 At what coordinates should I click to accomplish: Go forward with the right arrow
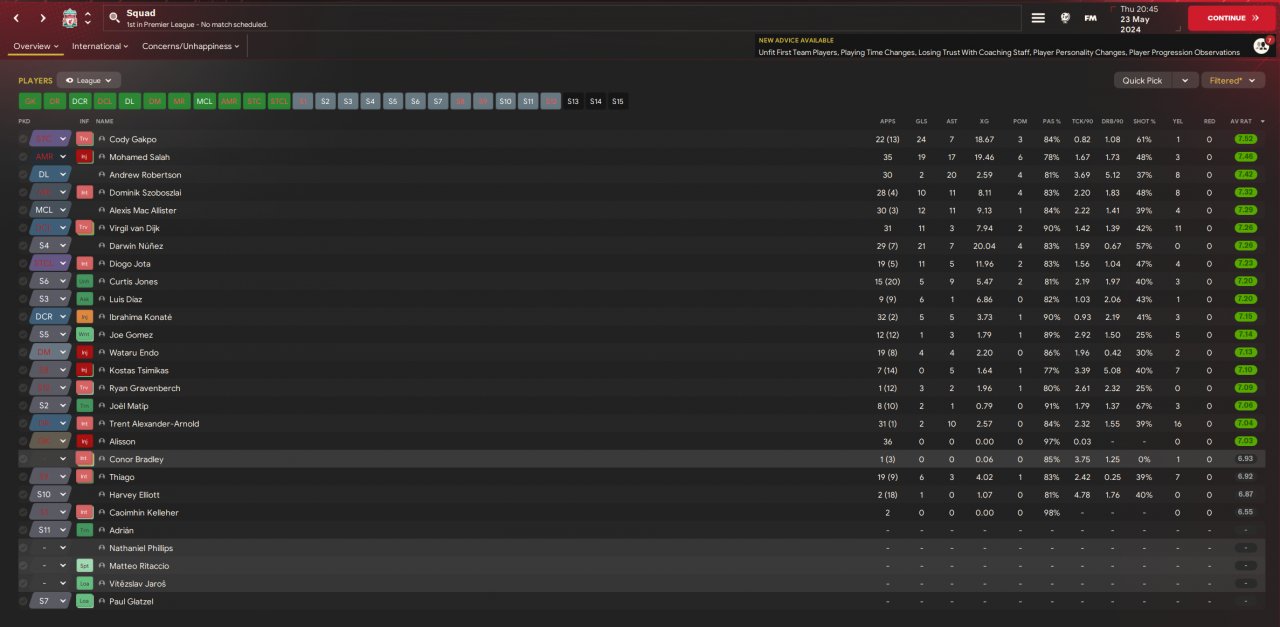43,18
